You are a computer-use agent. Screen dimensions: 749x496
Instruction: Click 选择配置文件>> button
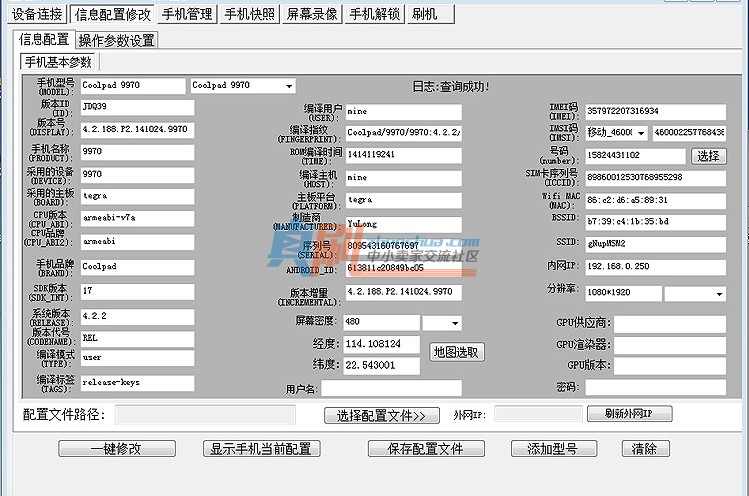click(x=382, y=415)
